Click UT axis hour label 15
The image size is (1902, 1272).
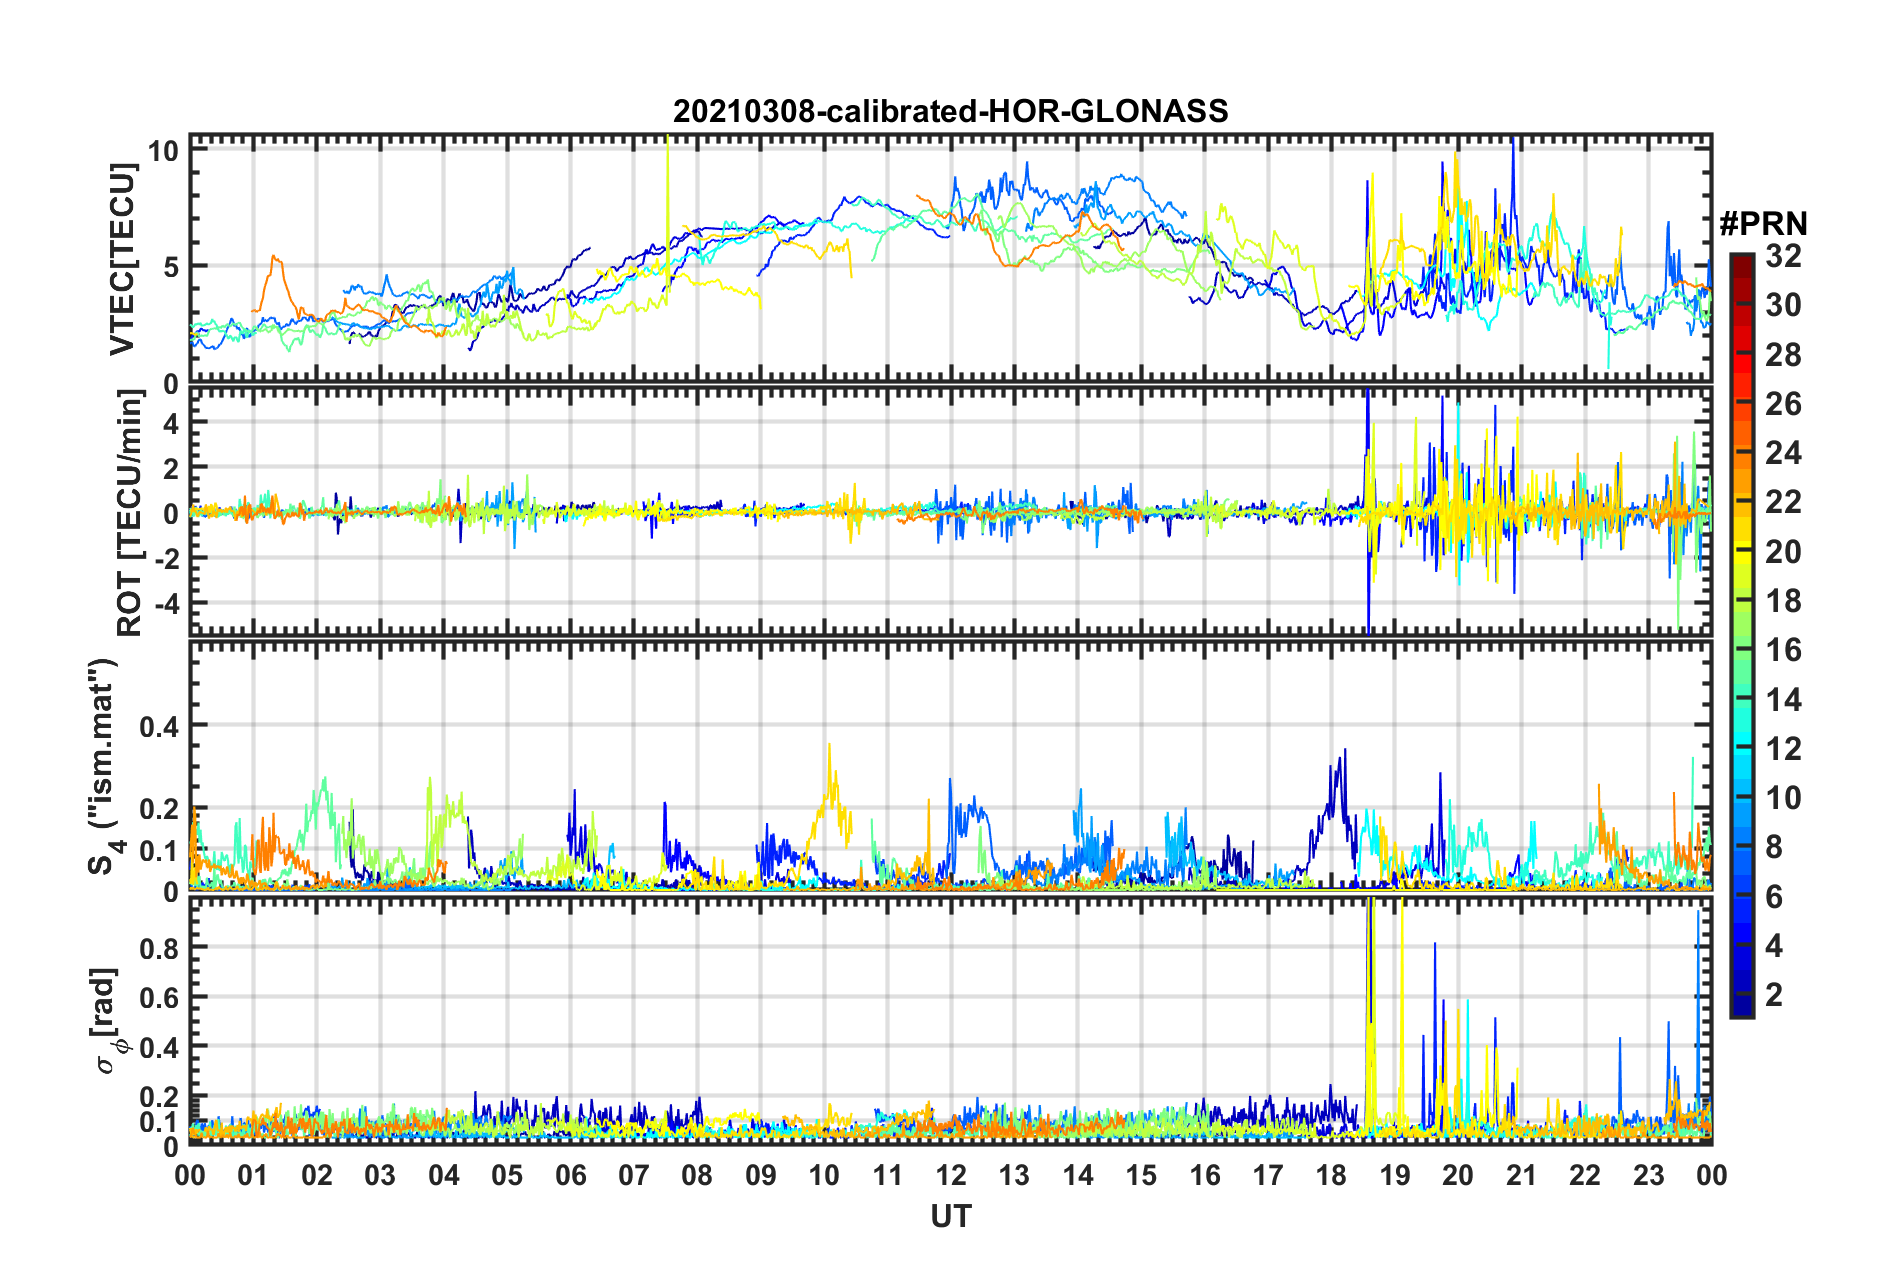pyautogui.click(x=1141, y=1175)
